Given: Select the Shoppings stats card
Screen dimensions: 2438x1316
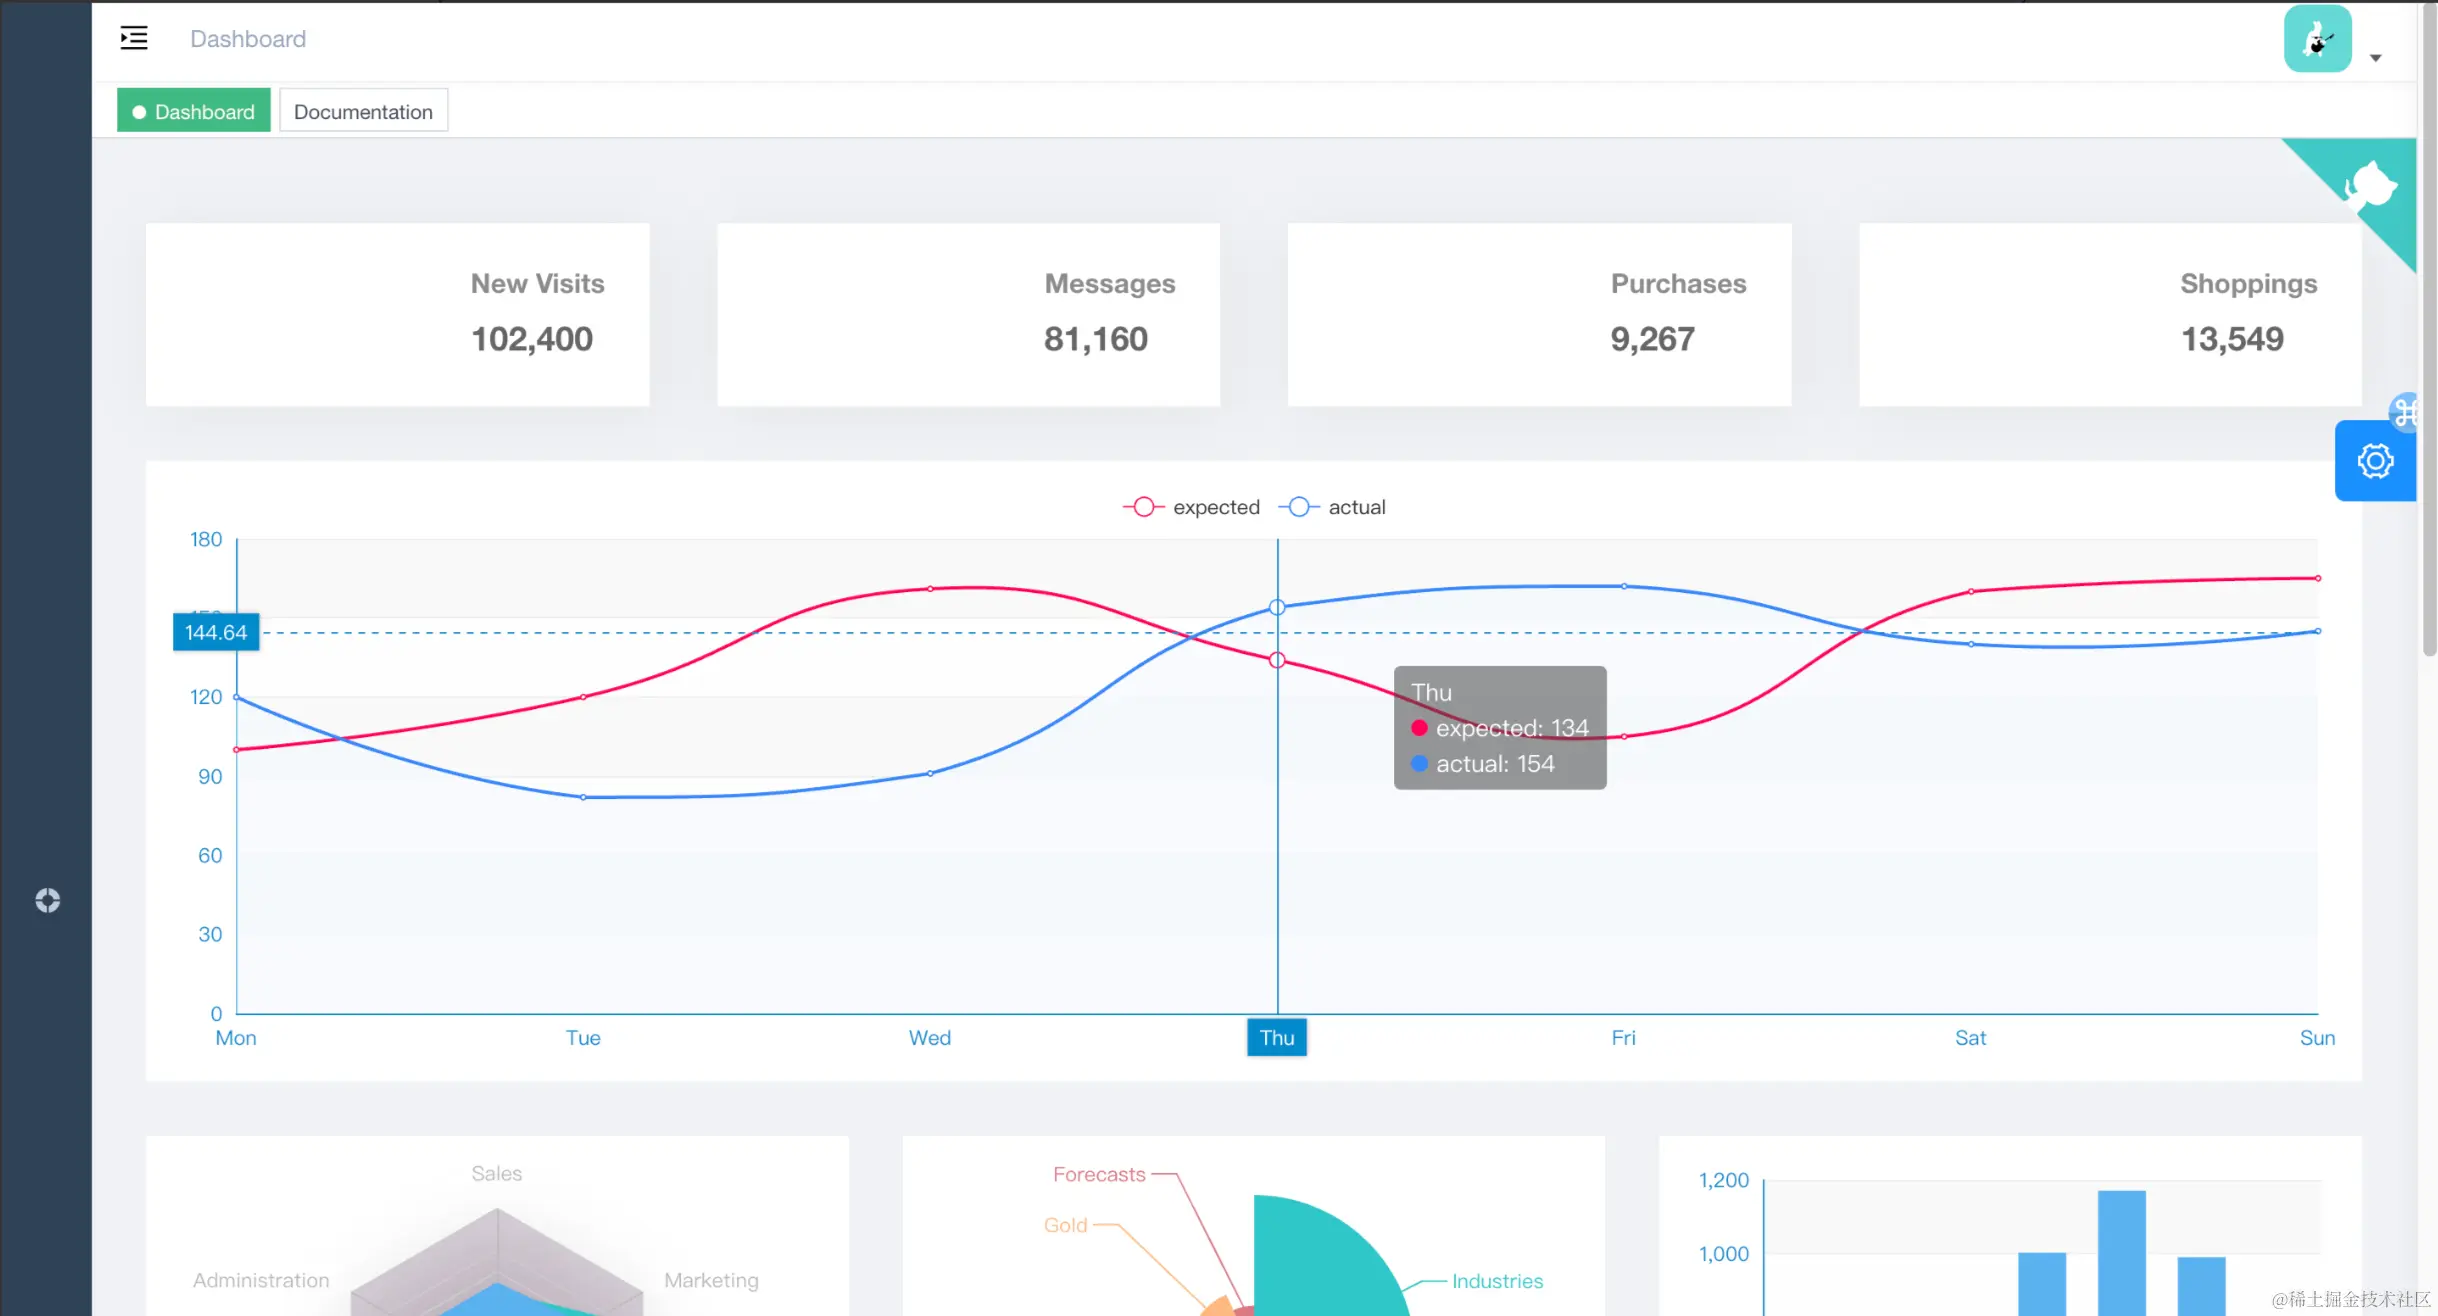Looking at the screenshot, I should pos(2110,314).
